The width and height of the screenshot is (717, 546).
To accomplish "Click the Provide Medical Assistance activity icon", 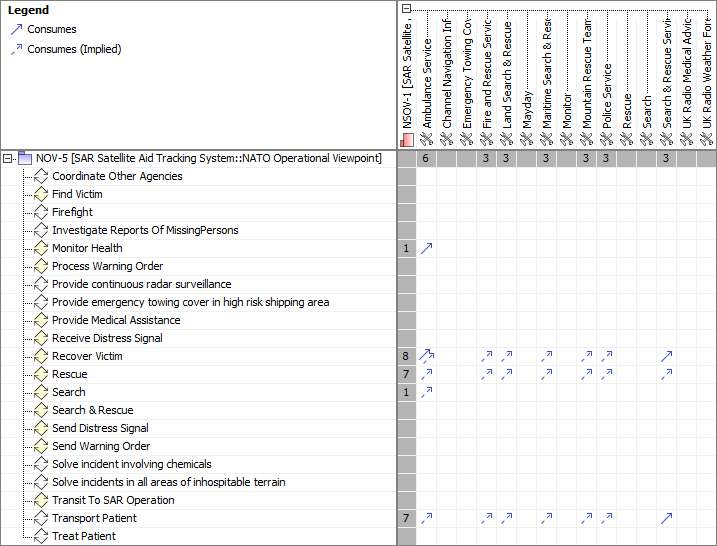I will coord(41,320).
